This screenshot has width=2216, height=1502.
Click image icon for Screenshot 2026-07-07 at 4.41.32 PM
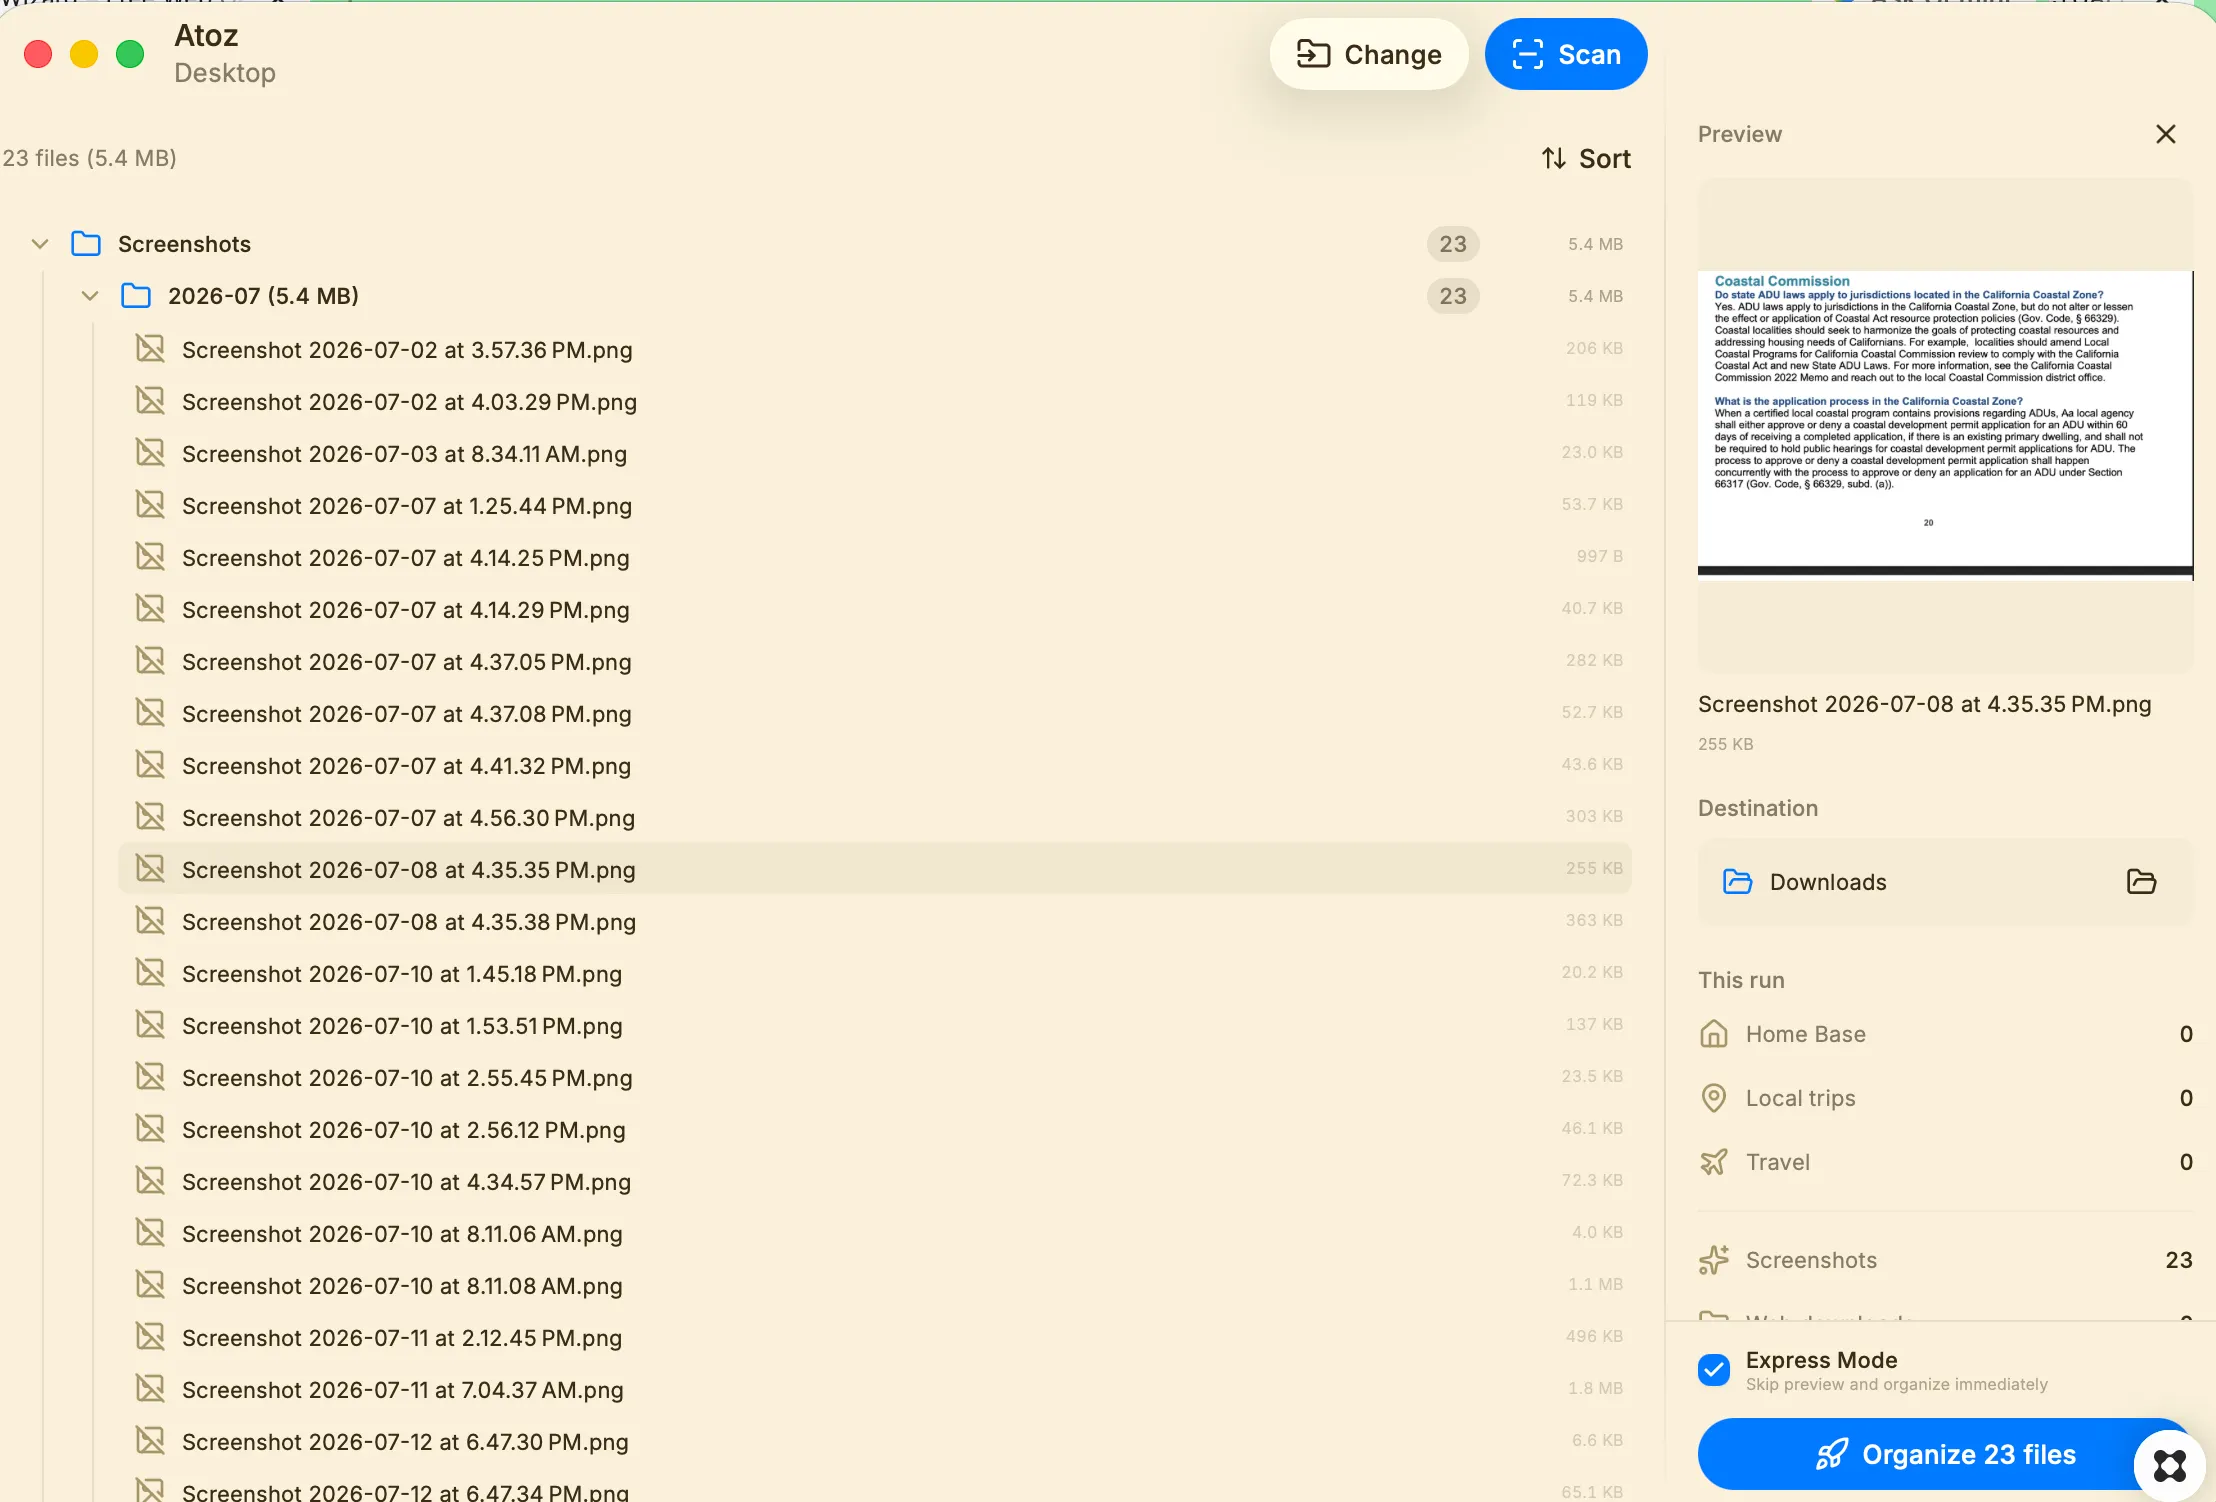point(150,765)
